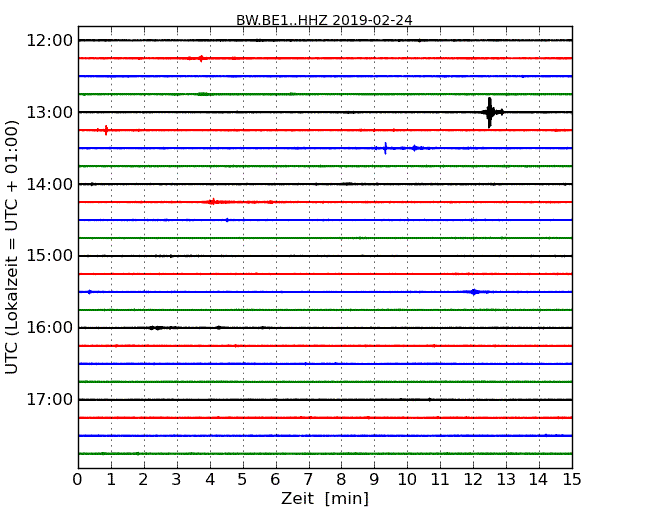Click the 14:00 time label
This screenshot has width=650, height=520.
coord(50,184)
